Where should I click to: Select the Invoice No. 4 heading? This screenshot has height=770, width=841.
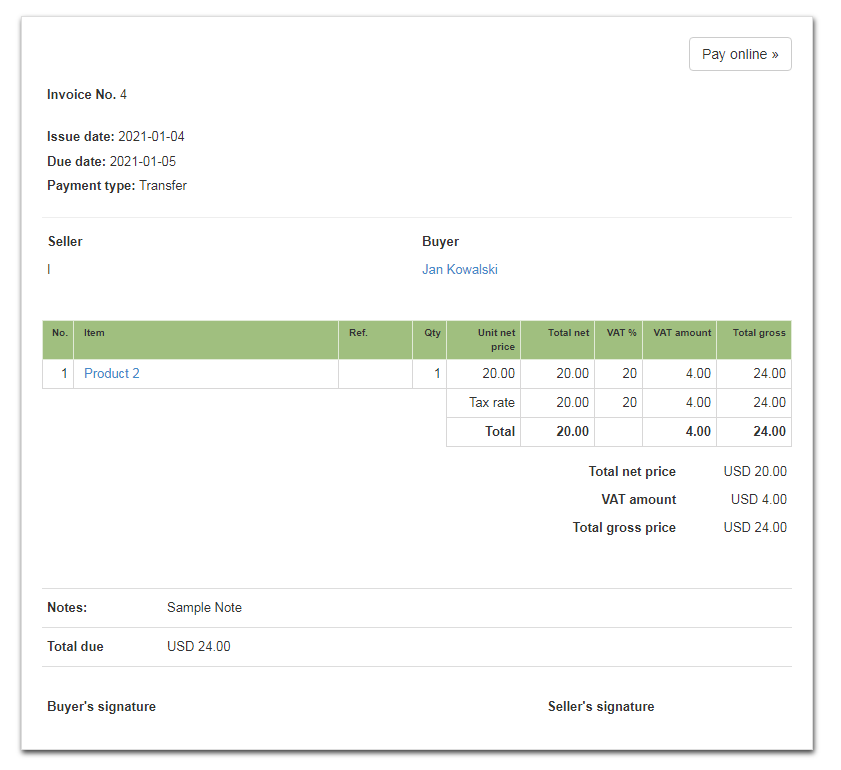point(87,95)
